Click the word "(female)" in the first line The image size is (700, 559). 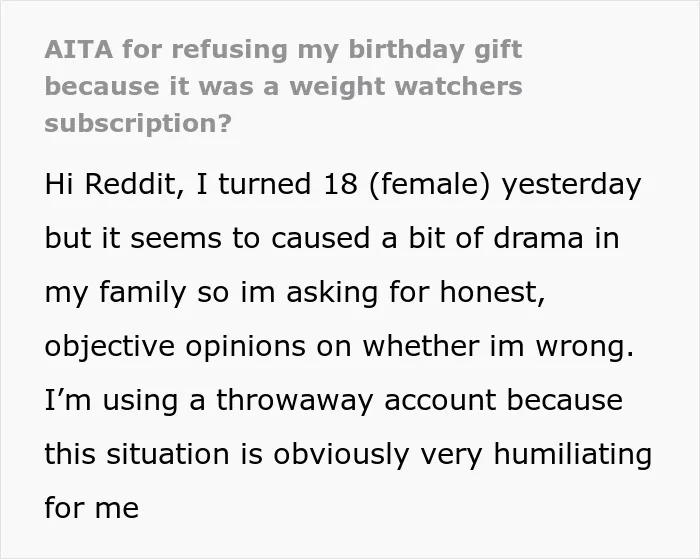coord(429,184)
